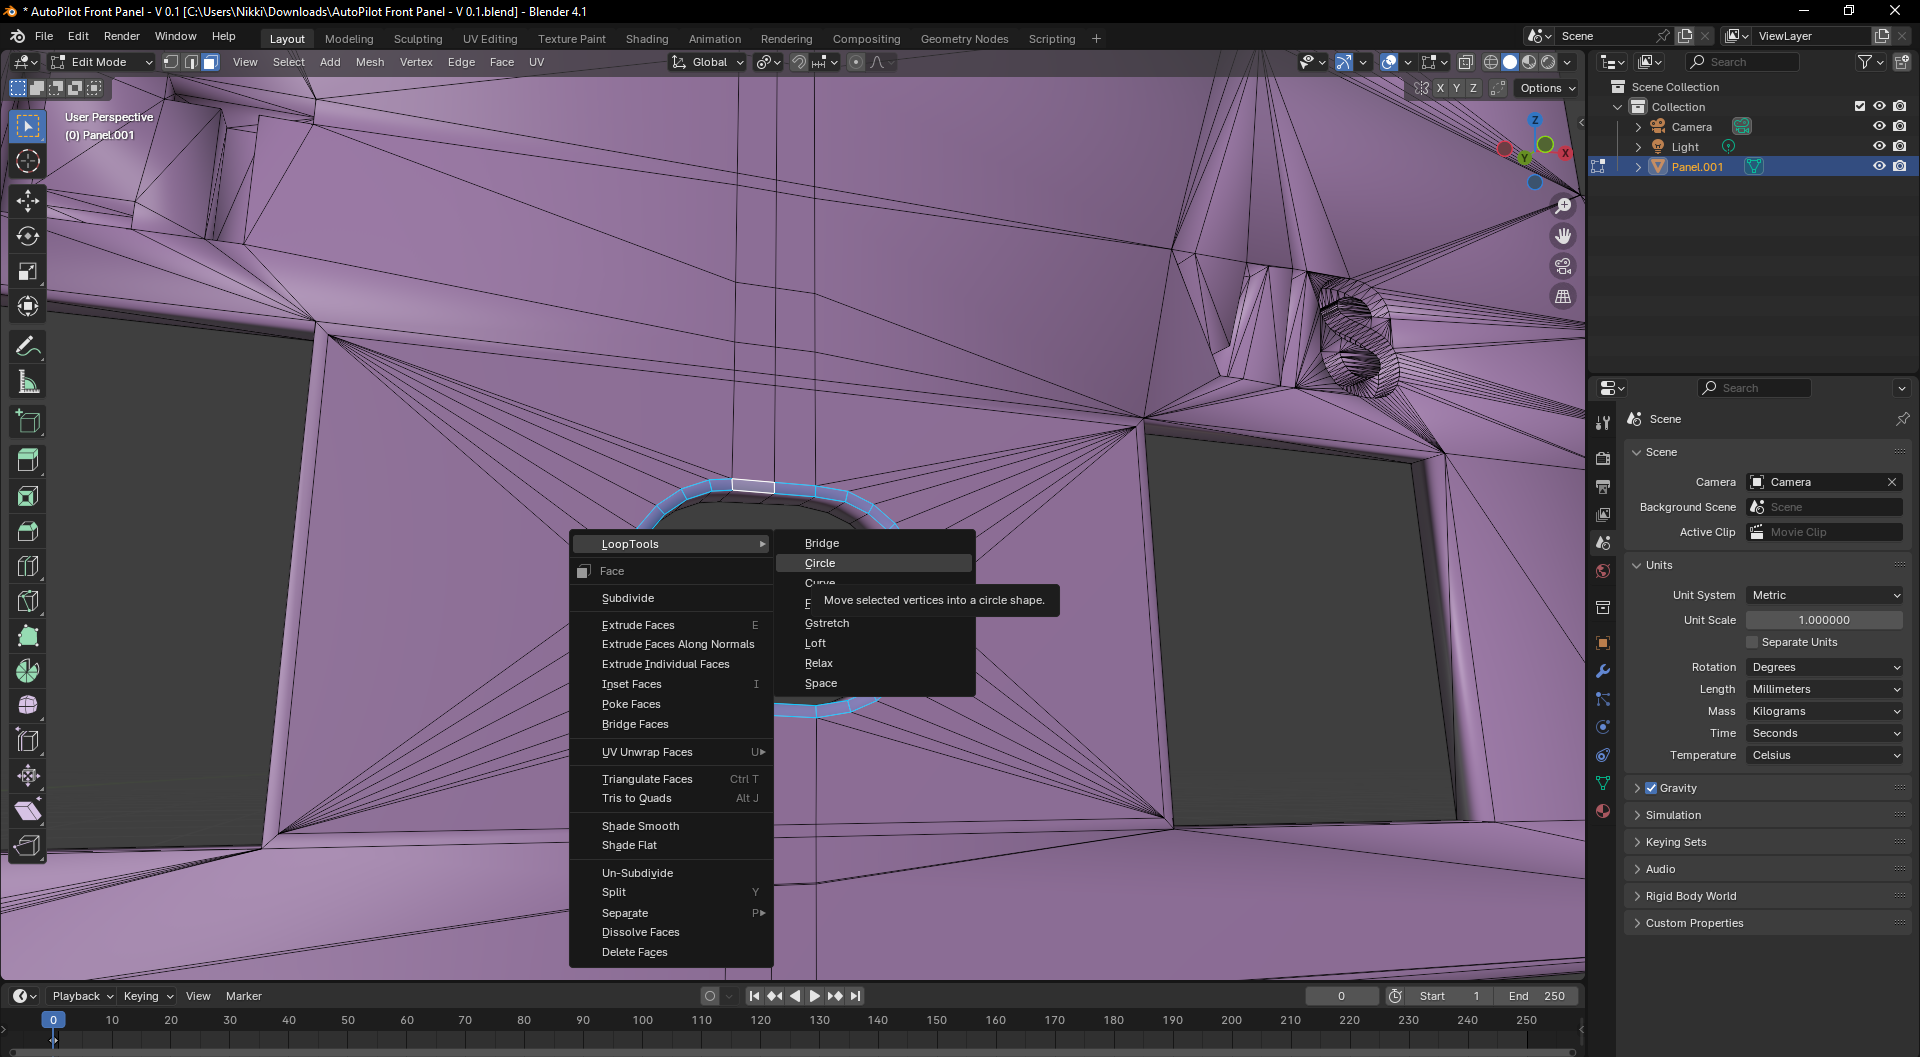The width and height of the screenshot is (1920, 1057).
Task: Uncheck the Collection exclude checkbox
Action: coord(1860,106)
